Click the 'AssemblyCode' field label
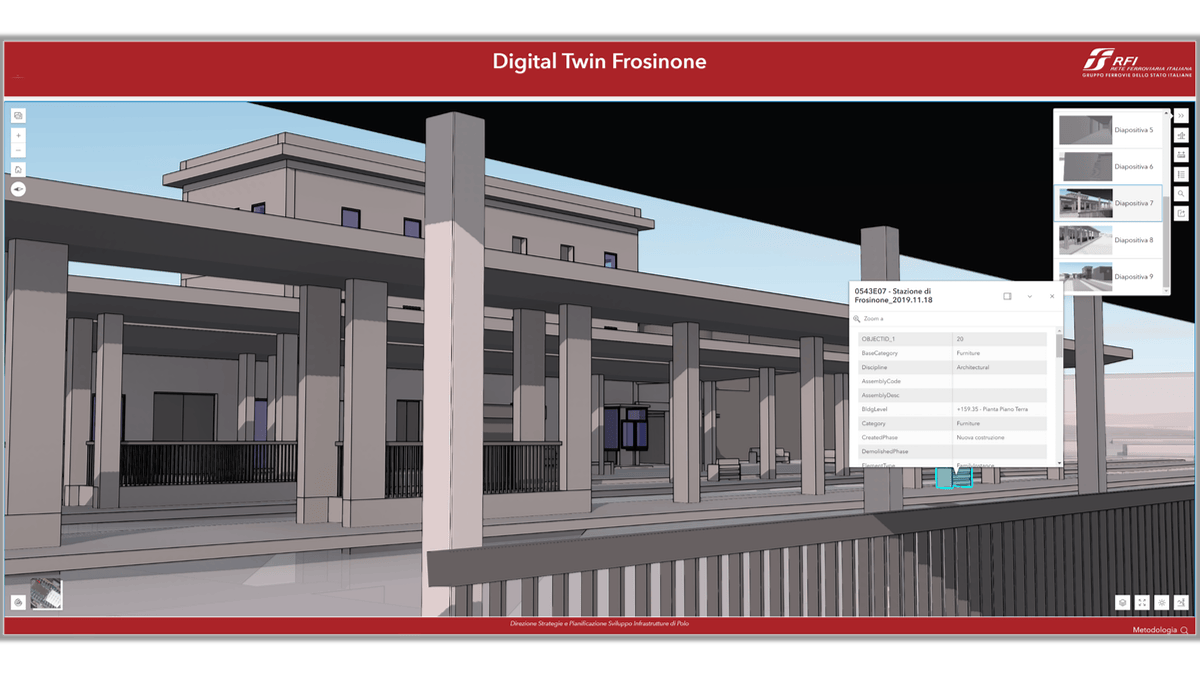Image resolution: width=1200 pixels, height=675 pixels. pyautogui.click(x=881, y=381)
